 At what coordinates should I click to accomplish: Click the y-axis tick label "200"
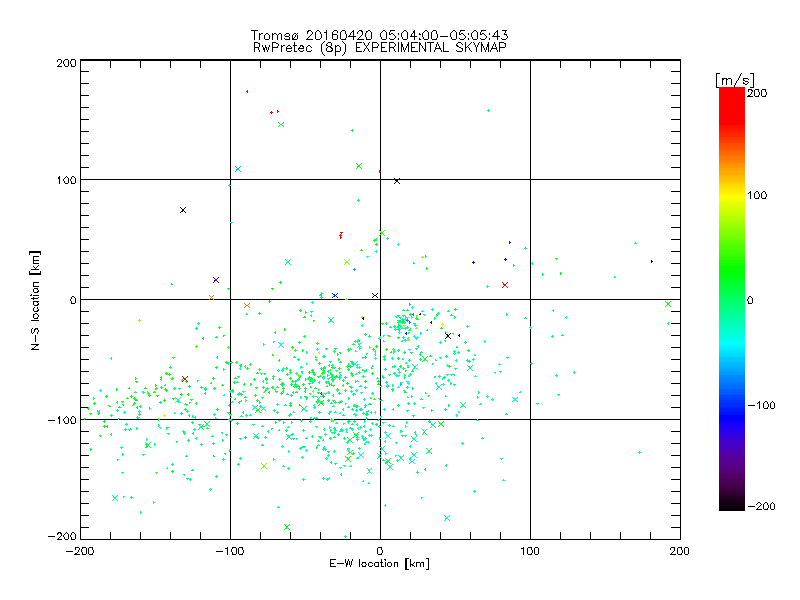point(66,63)
